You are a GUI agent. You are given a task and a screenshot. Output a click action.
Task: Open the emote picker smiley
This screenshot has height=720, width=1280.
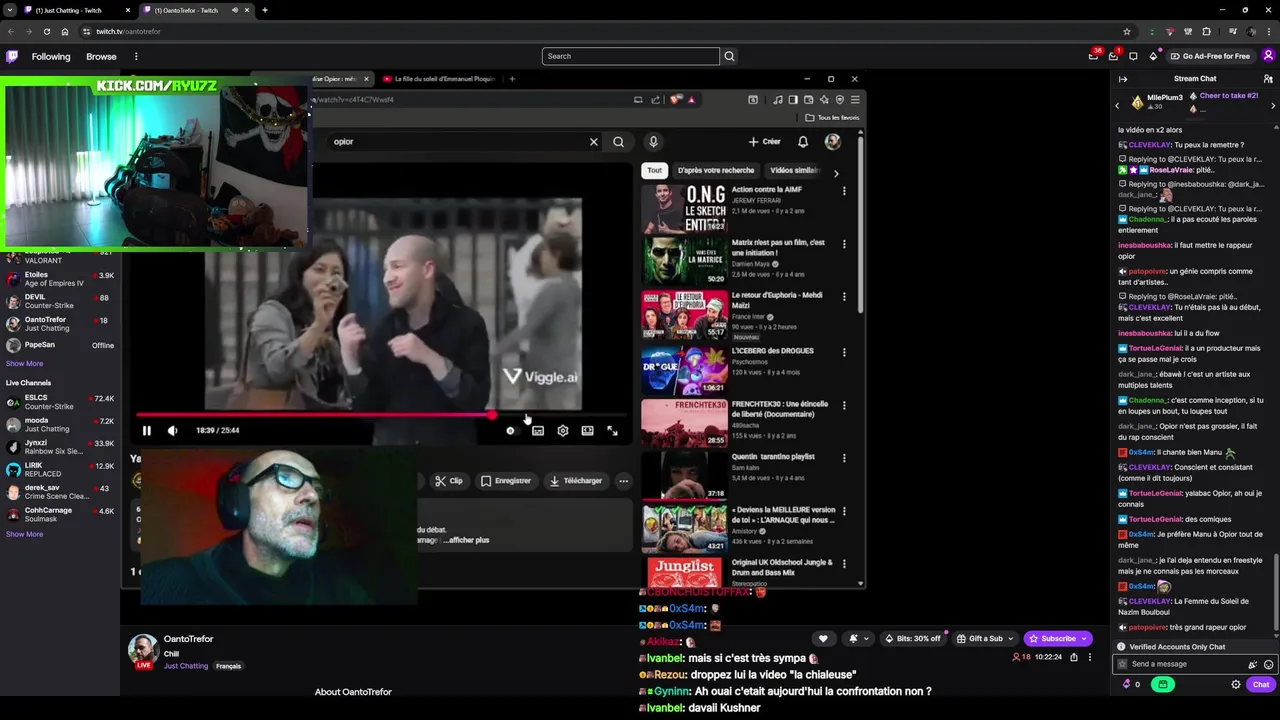pos(1268,664)
